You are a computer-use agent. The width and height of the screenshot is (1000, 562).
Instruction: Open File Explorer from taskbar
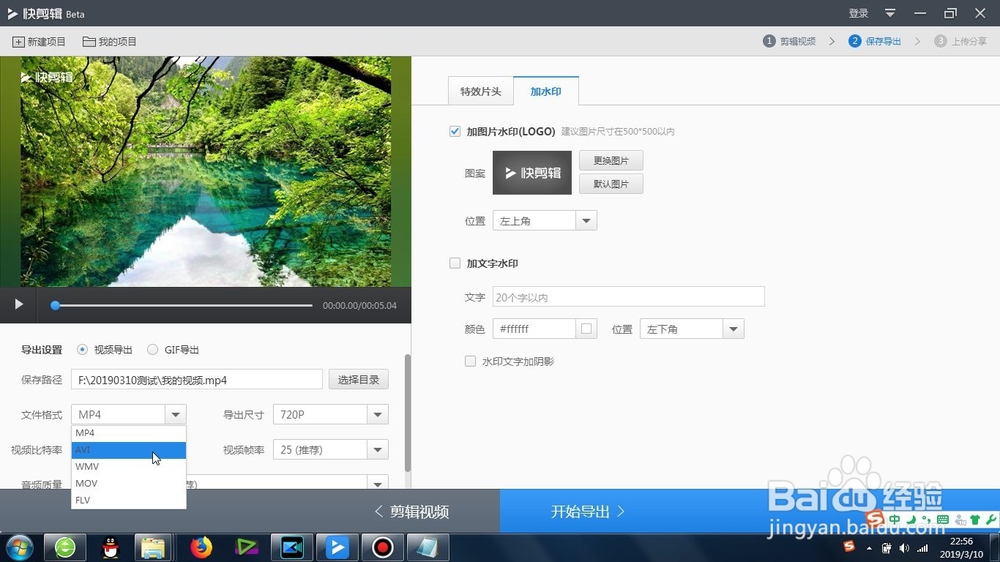point(153,547)
